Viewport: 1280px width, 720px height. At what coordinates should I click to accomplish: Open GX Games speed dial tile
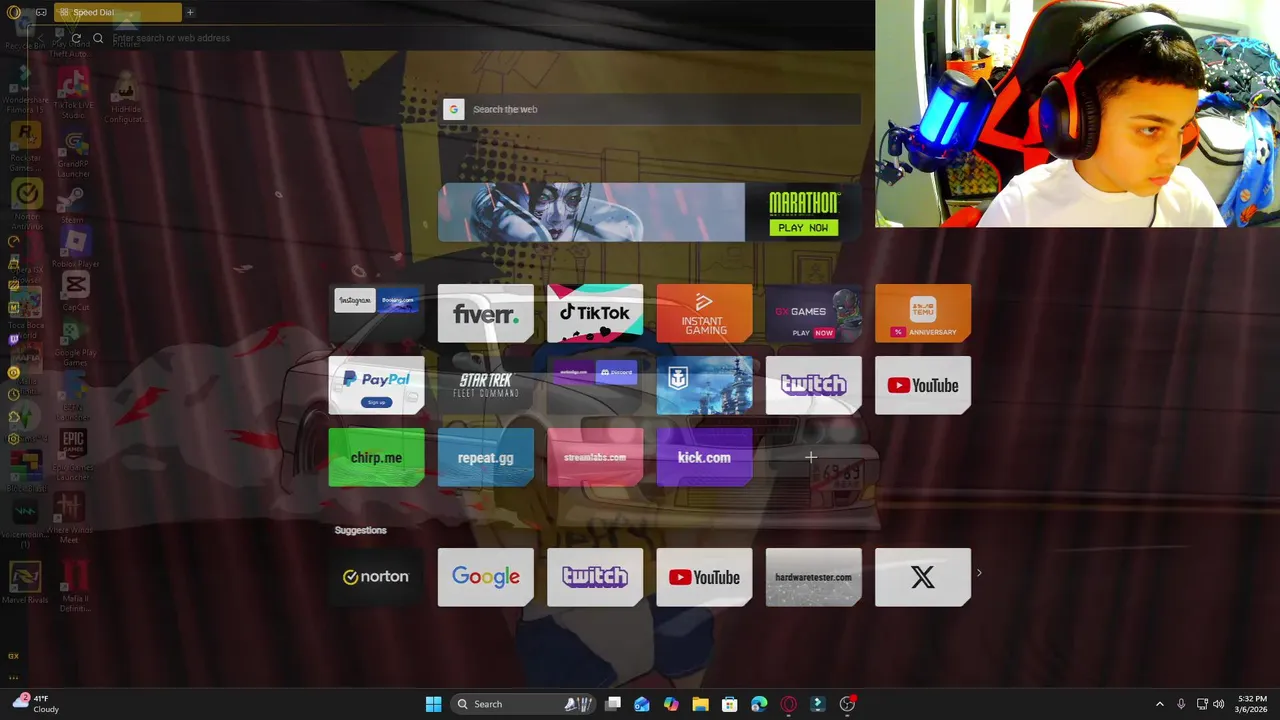click(x=813, y=313)
